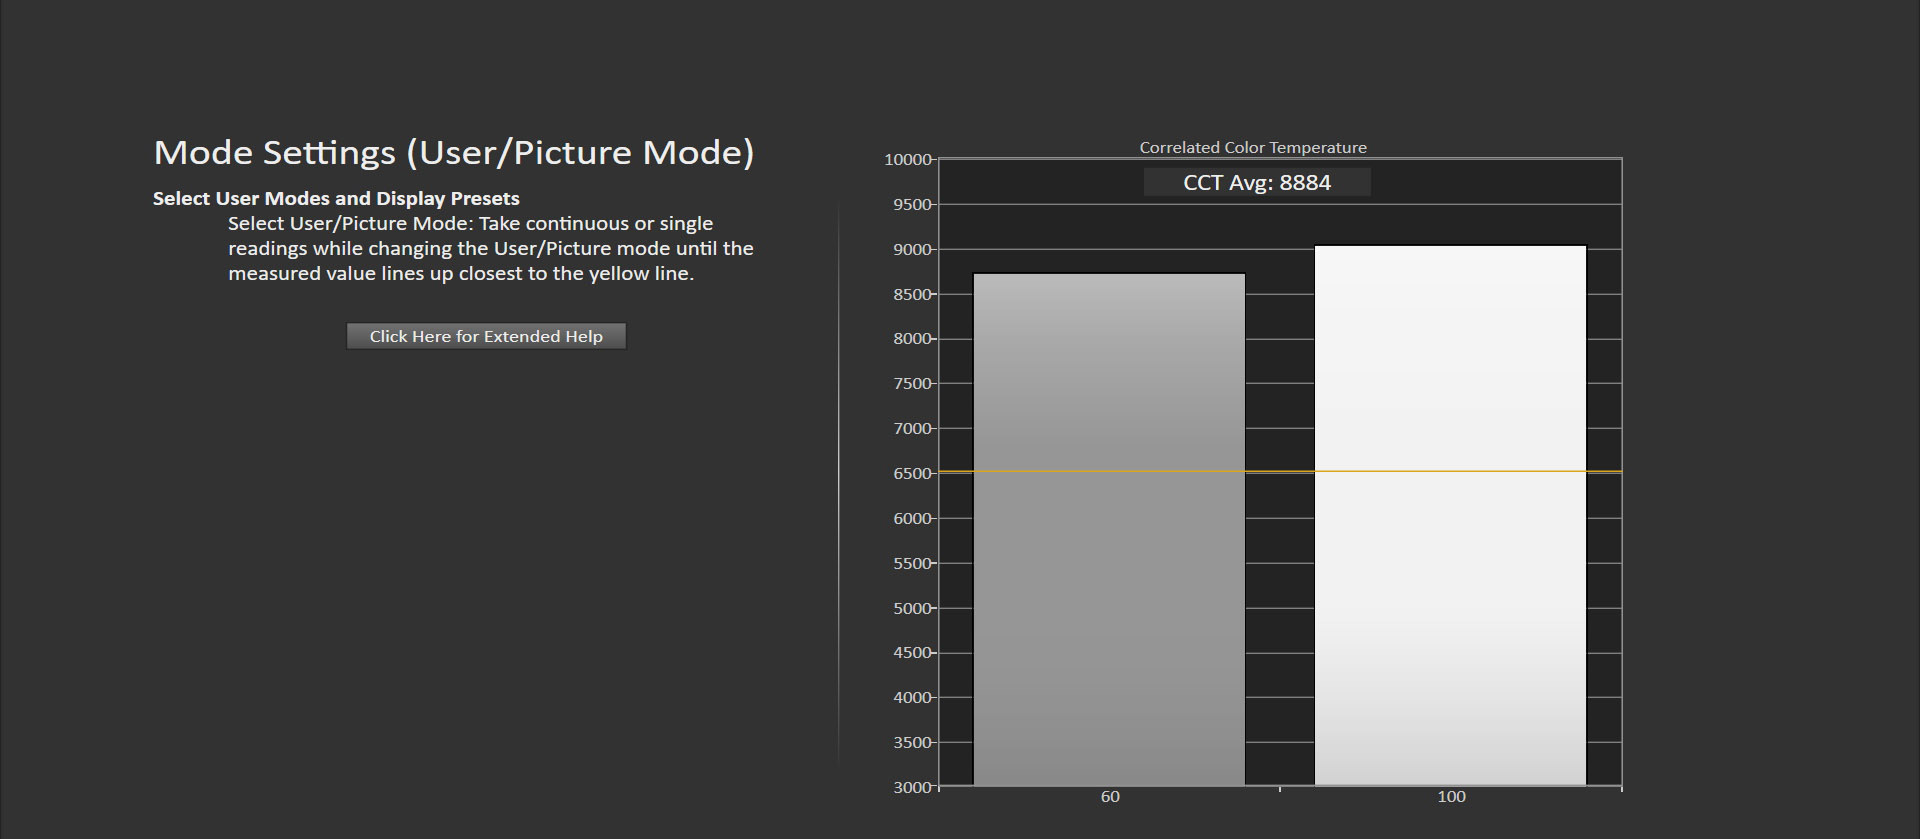The height and width of the screenshot is (839, 1920).
Task: Click the white bar for 100 in the chart
Action: 1450,515
